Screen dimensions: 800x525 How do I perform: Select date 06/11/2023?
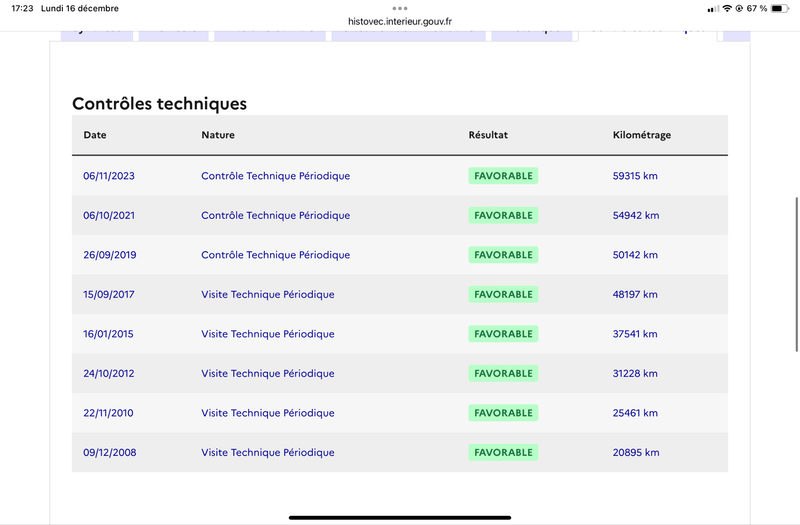pos(109,176)
